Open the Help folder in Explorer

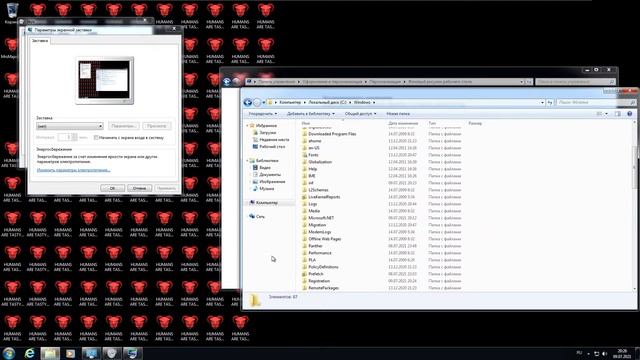(312, 169)
